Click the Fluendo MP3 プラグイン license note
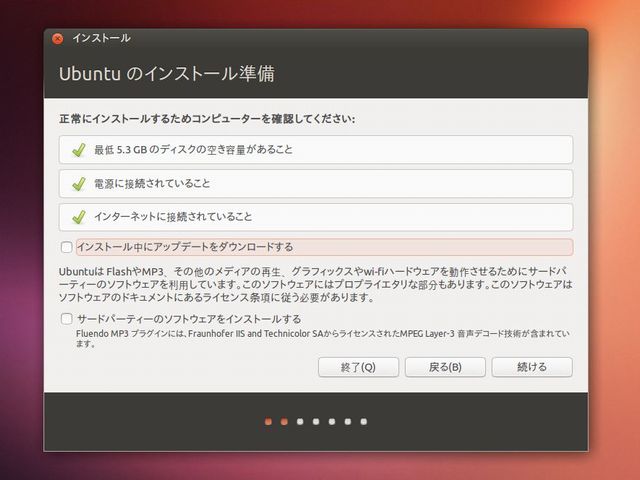This screenshot has width=640, height=480. point(322,338)
